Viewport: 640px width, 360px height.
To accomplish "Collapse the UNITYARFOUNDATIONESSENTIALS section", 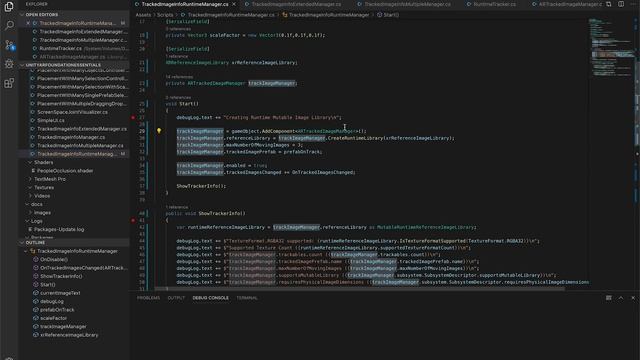I will (x=22, y=65).
